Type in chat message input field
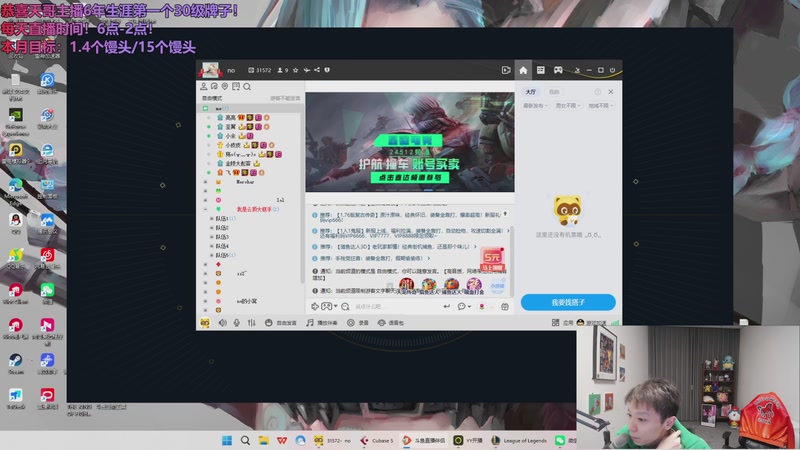The width and height of the screenshot is (800, 450). click(395, 307)
